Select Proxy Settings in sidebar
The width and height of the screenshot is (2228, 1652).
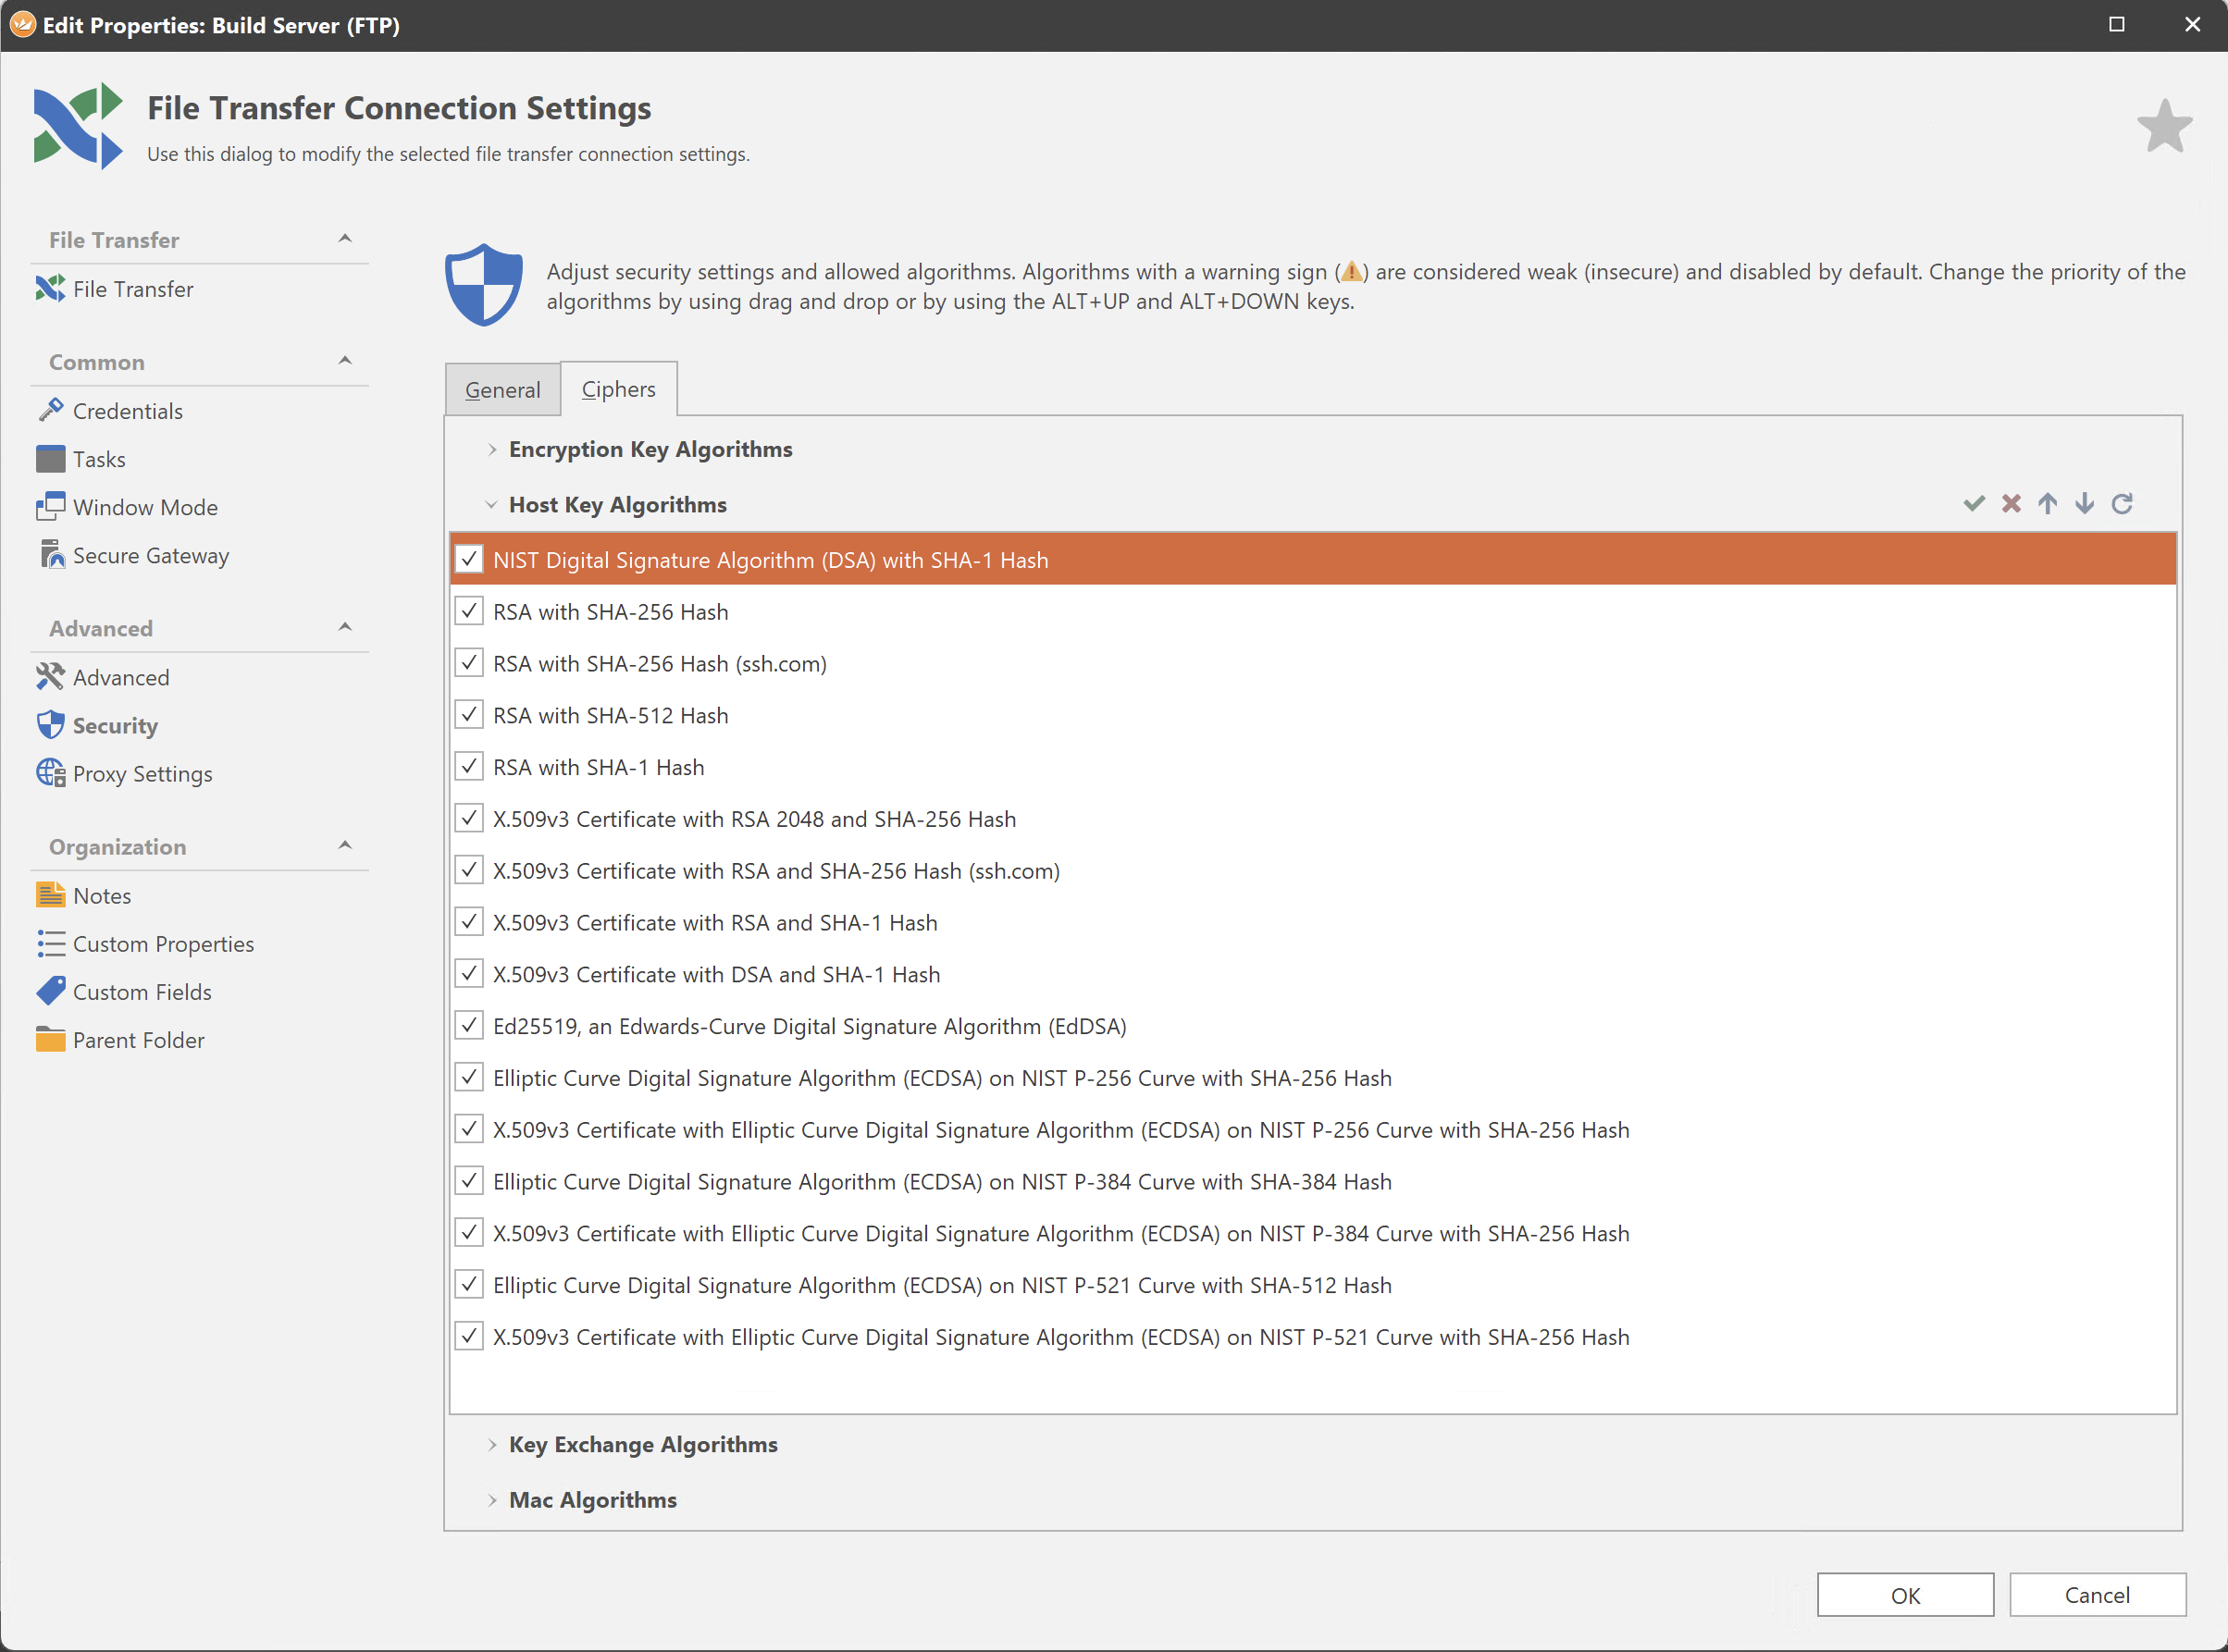click(142, 774)
